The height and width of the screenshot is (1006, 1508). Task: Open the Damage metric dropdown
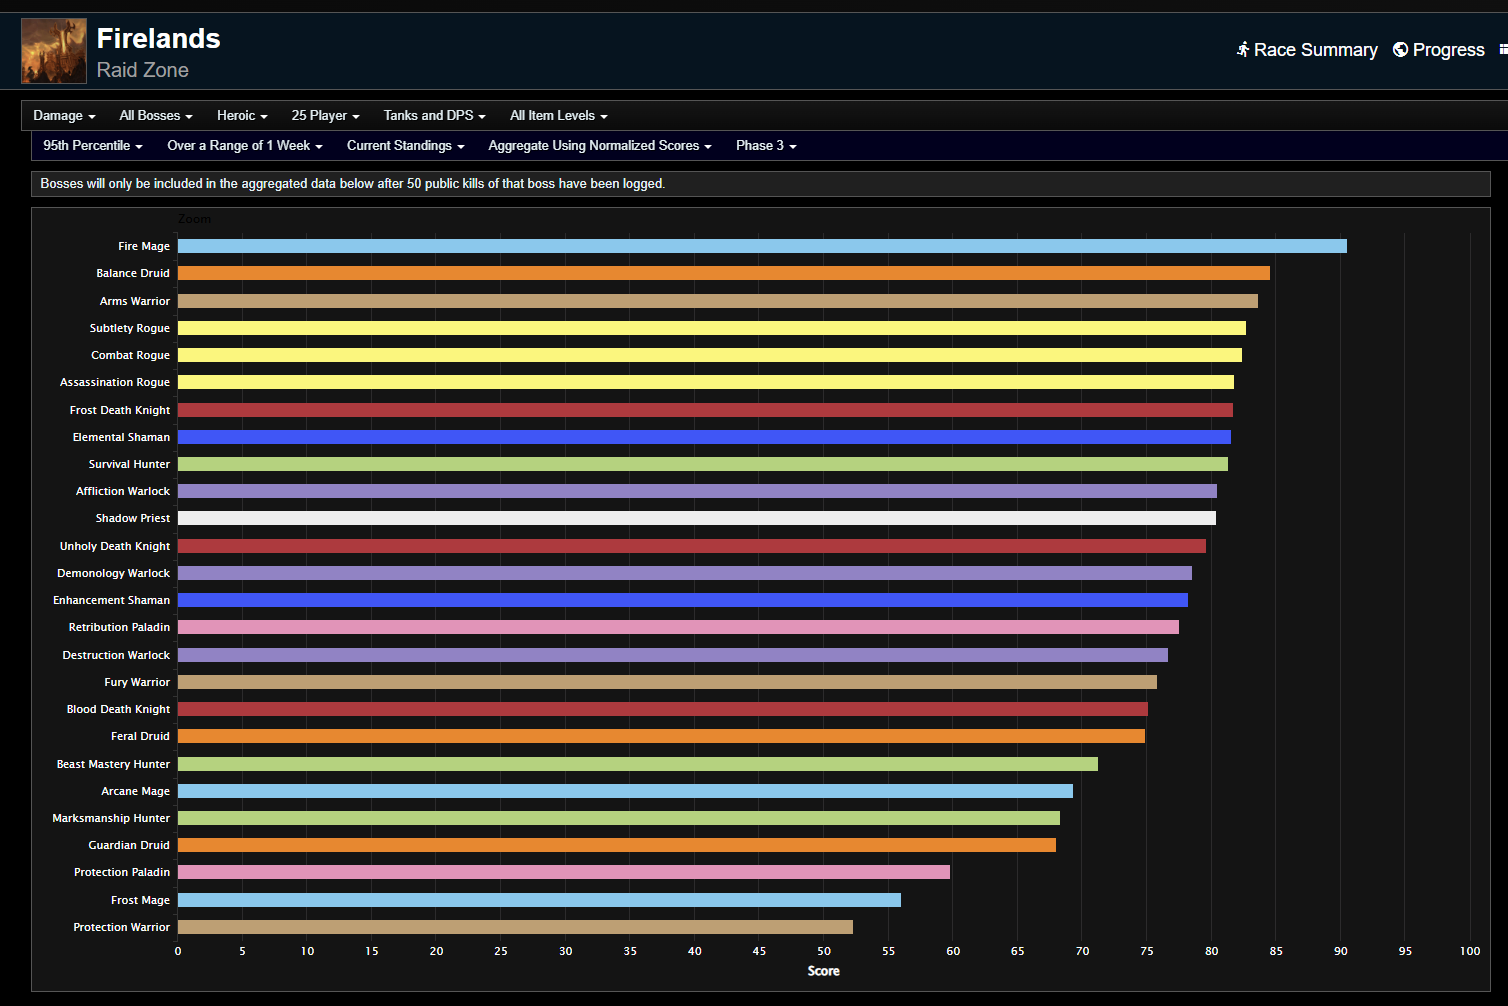point(64,115)
